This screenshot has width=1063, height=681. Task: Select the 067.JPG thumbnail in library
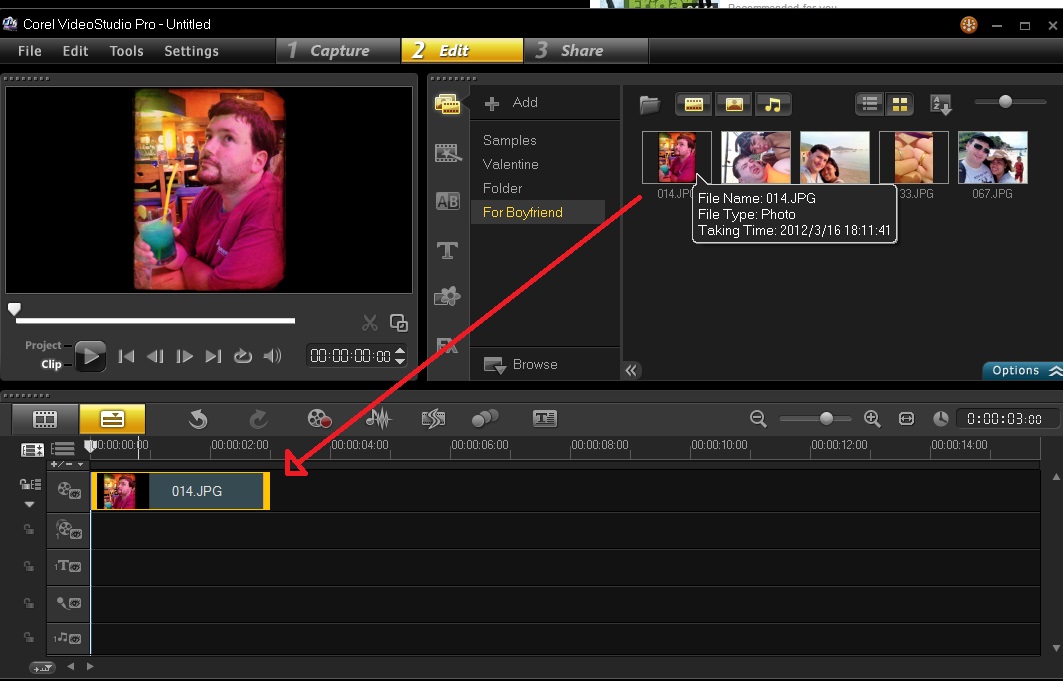tap(992, 158)
